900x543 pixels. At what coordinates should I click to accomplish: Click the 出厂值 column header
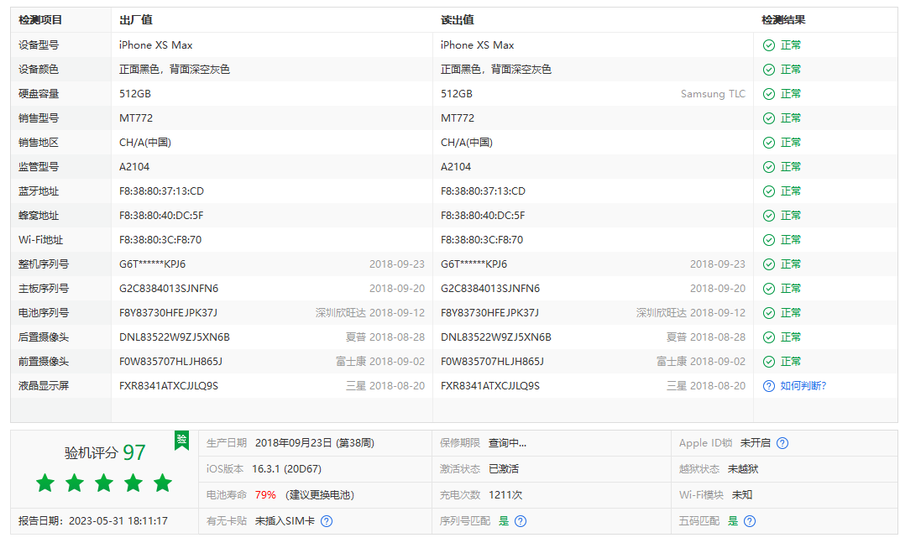pyautogui.click(x=136, y=20)
